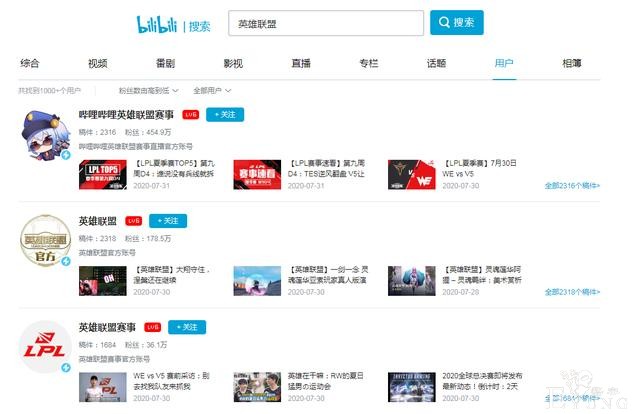The width and height of the screenshot is (640, 414).
Task: Open 【LPL夏季赛TOP5】第九周D4 video title
Action: click(x=174, y=168)
